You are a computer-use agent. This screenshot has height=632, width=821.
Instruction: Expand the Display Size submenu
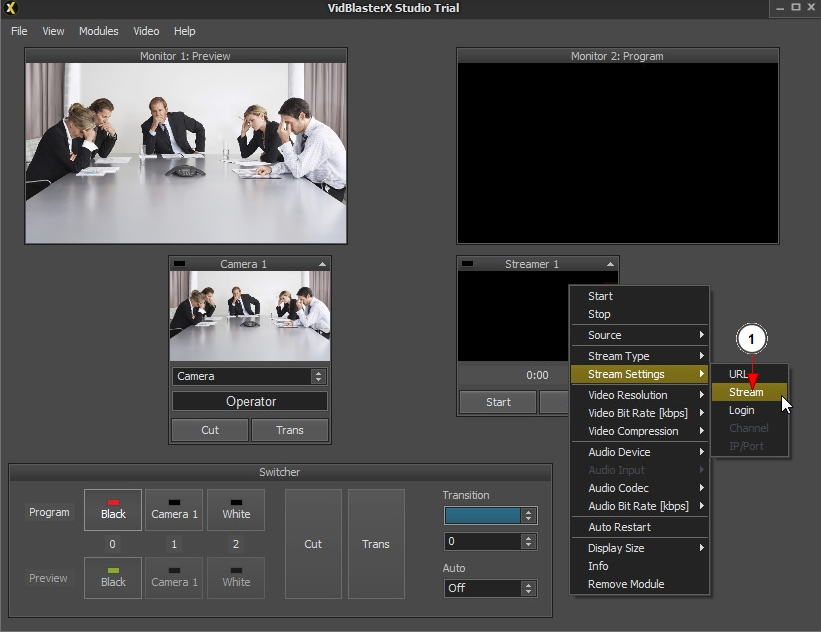coord(639,548)
